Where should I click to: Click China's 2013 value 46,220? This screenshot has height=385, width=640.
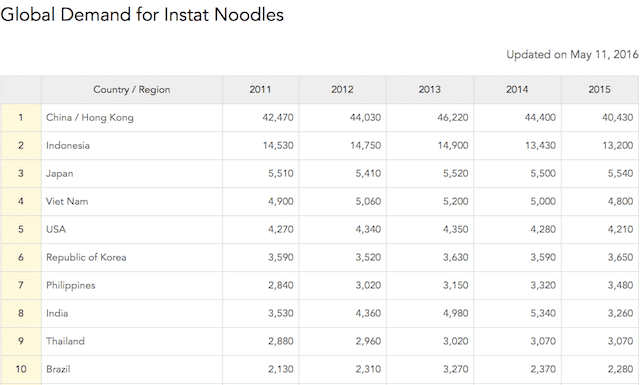(x=453, y=118)
